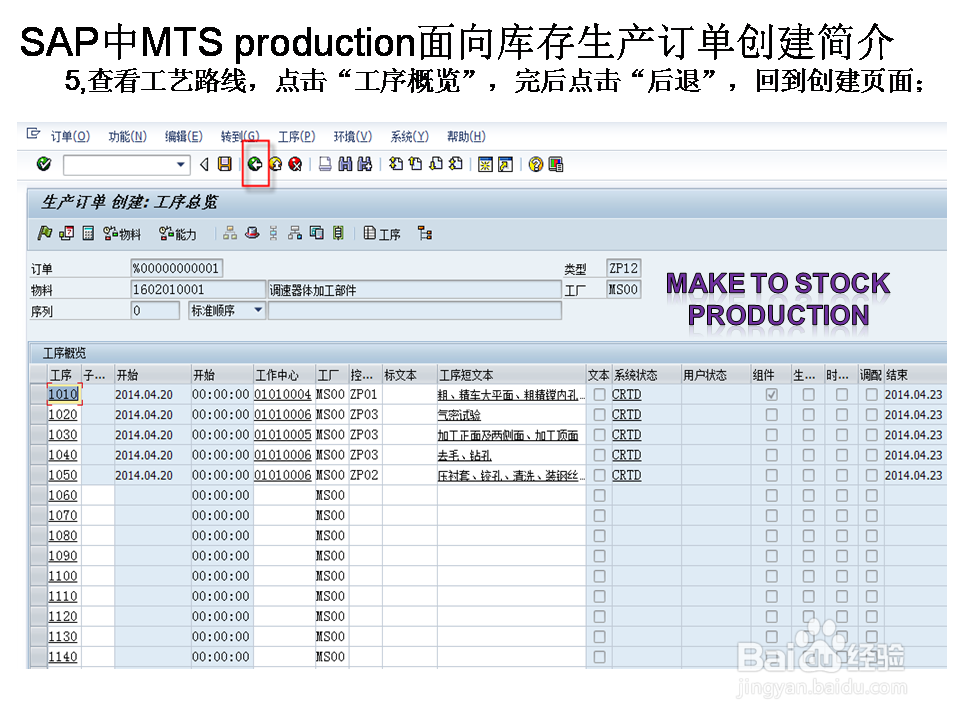Go to previous page icon

tap(416, 164)
